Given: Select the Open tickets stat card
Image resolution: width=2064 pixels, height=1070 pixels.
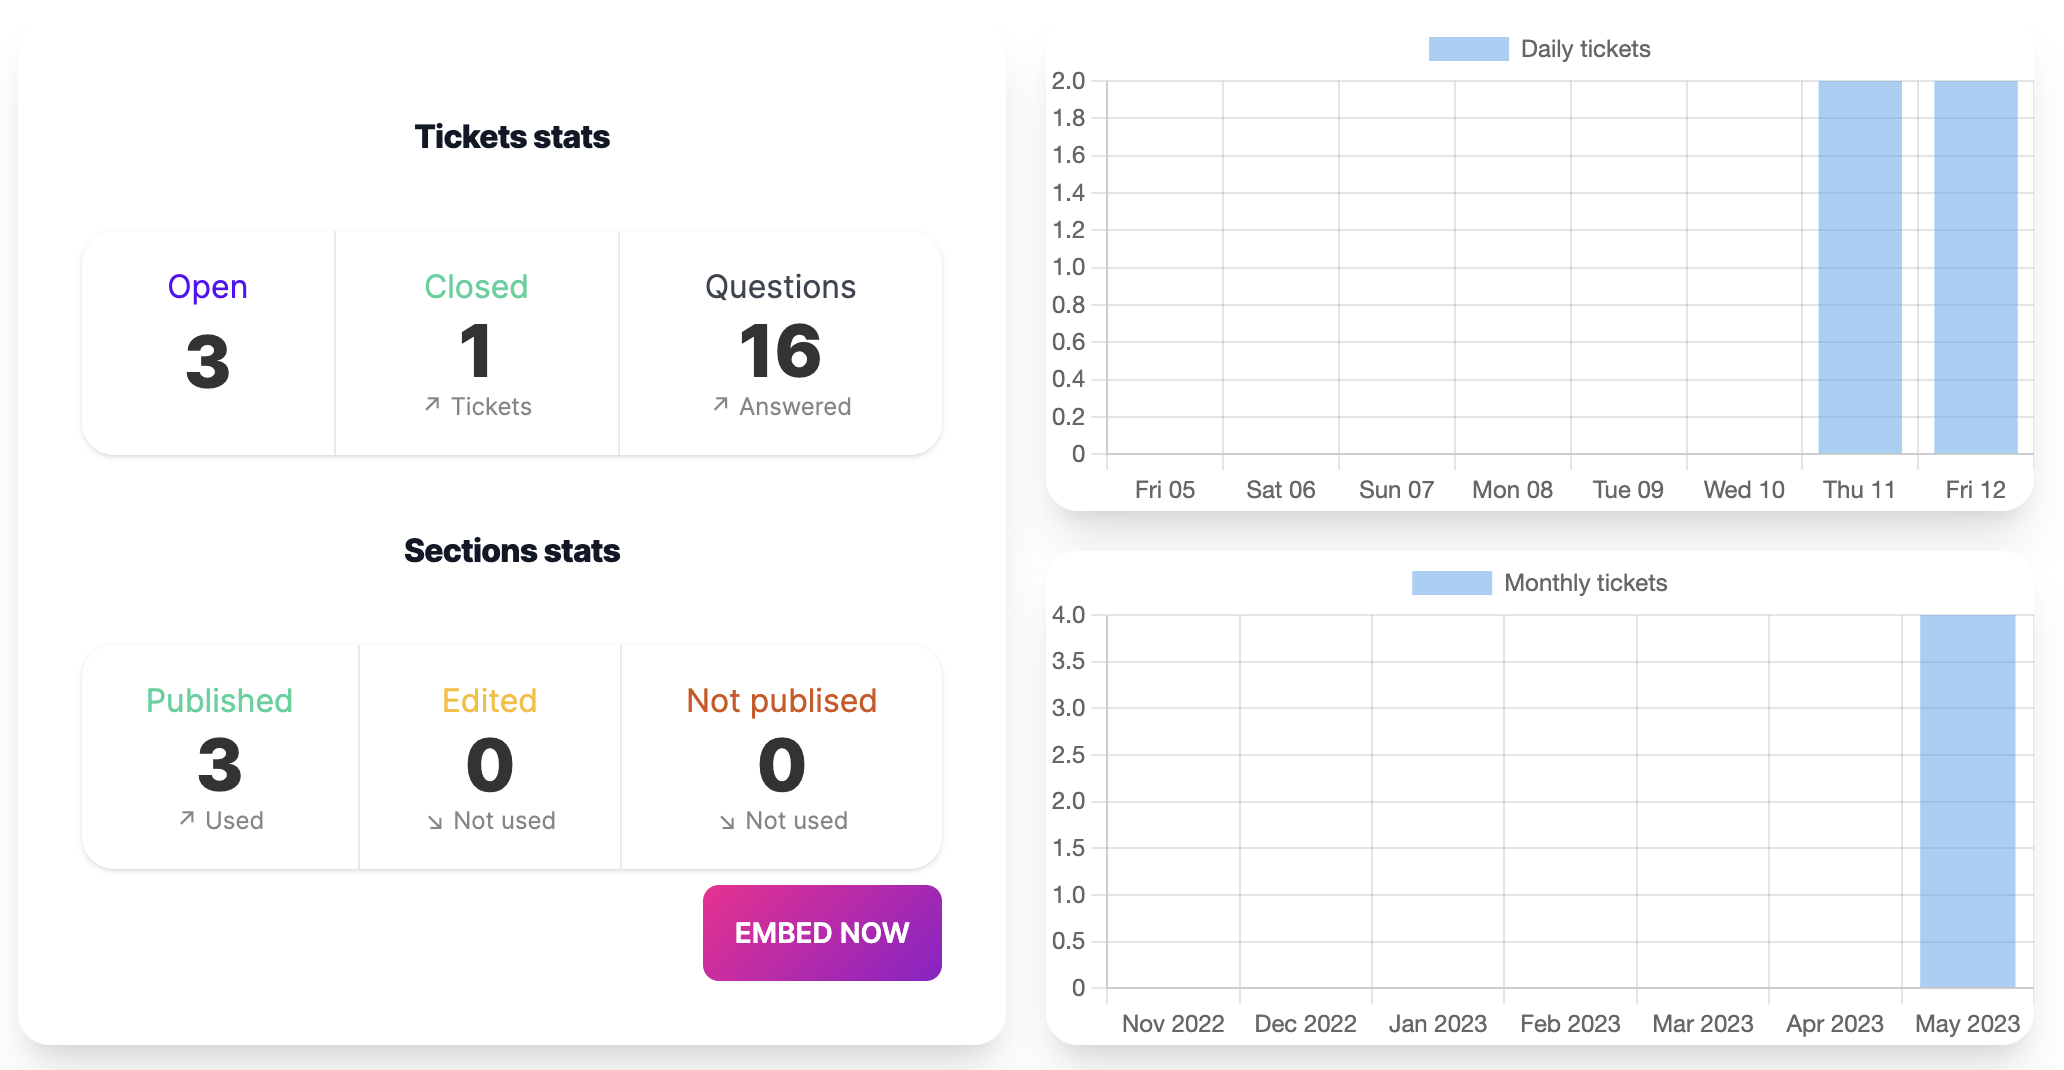Looking at the screenshot, I should click(208, 343).
